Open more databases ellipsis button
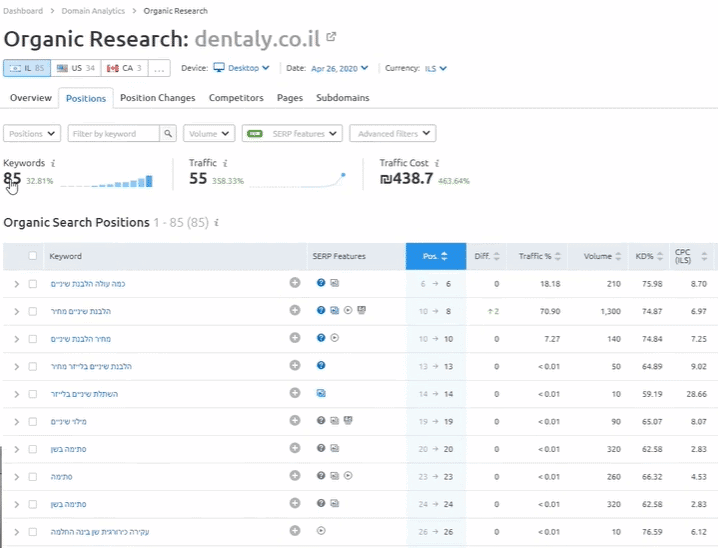The height and width of the screenshot is (548, 718). pos(159,68)
